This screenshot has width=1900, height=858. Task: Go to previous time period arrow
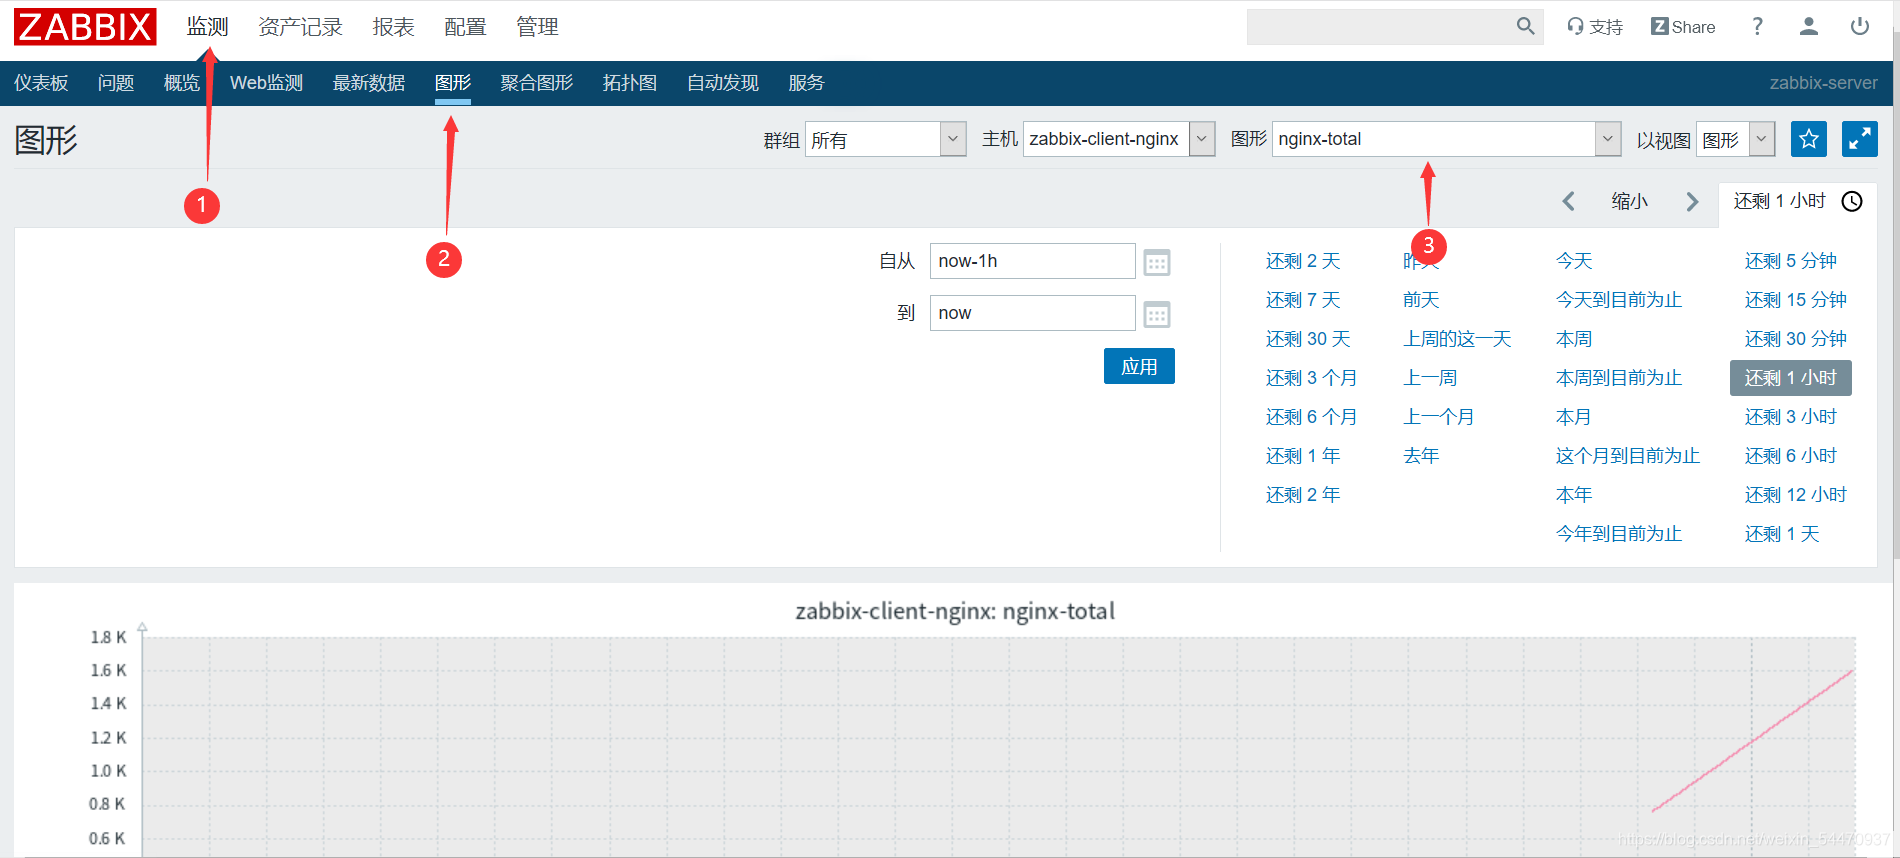pyautogui.click(x=1569, y=201)
